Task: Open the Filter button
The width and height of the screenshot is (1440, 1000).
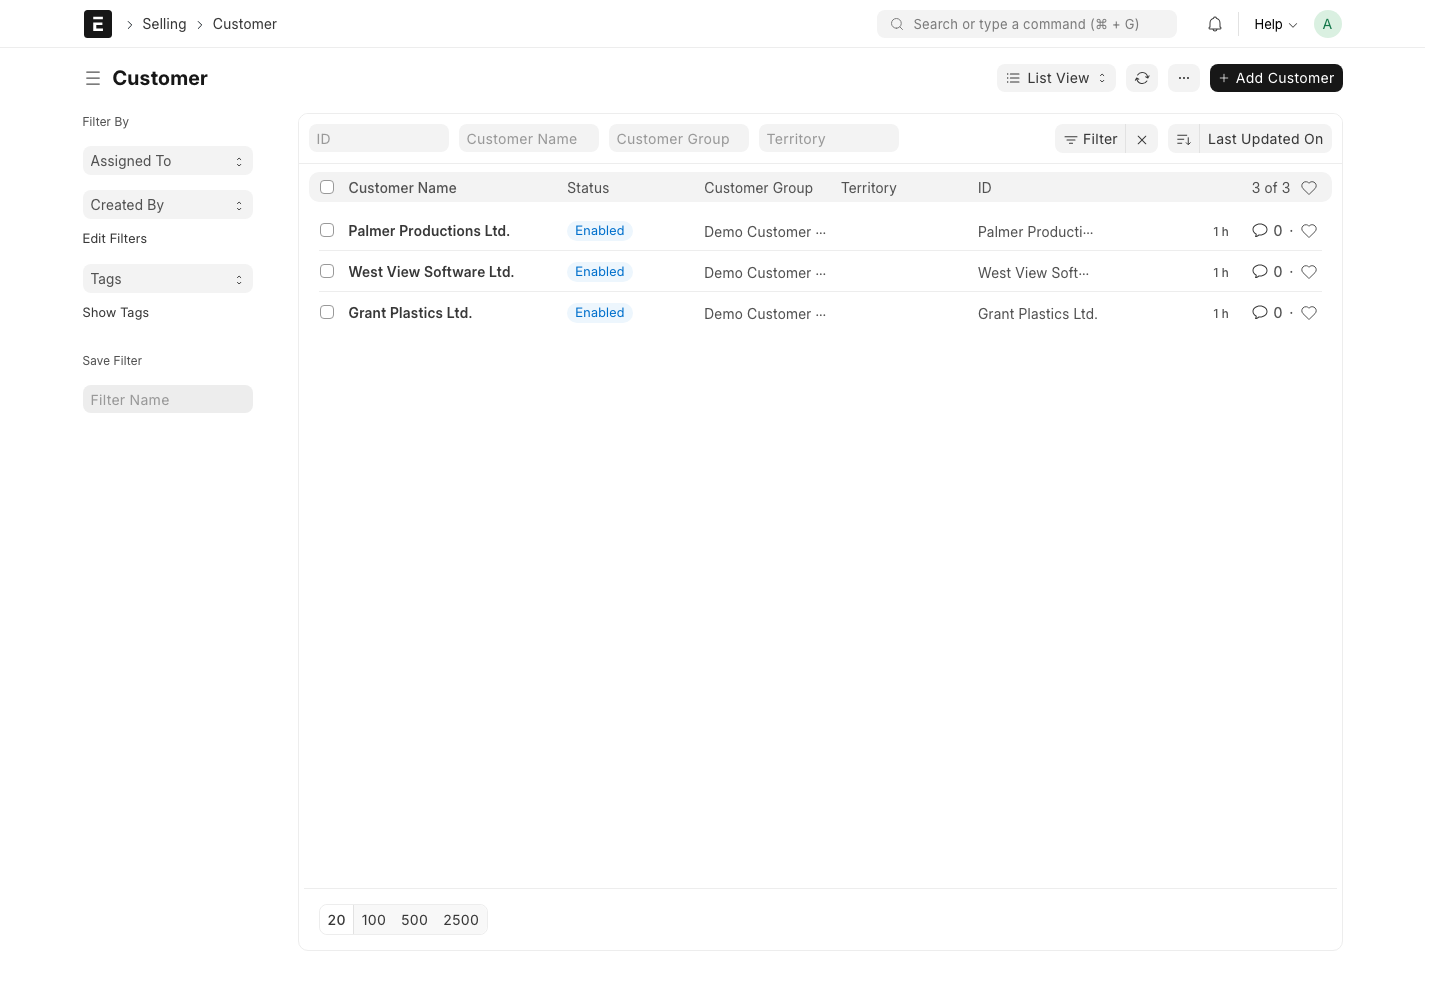Action: point(1090,139)
